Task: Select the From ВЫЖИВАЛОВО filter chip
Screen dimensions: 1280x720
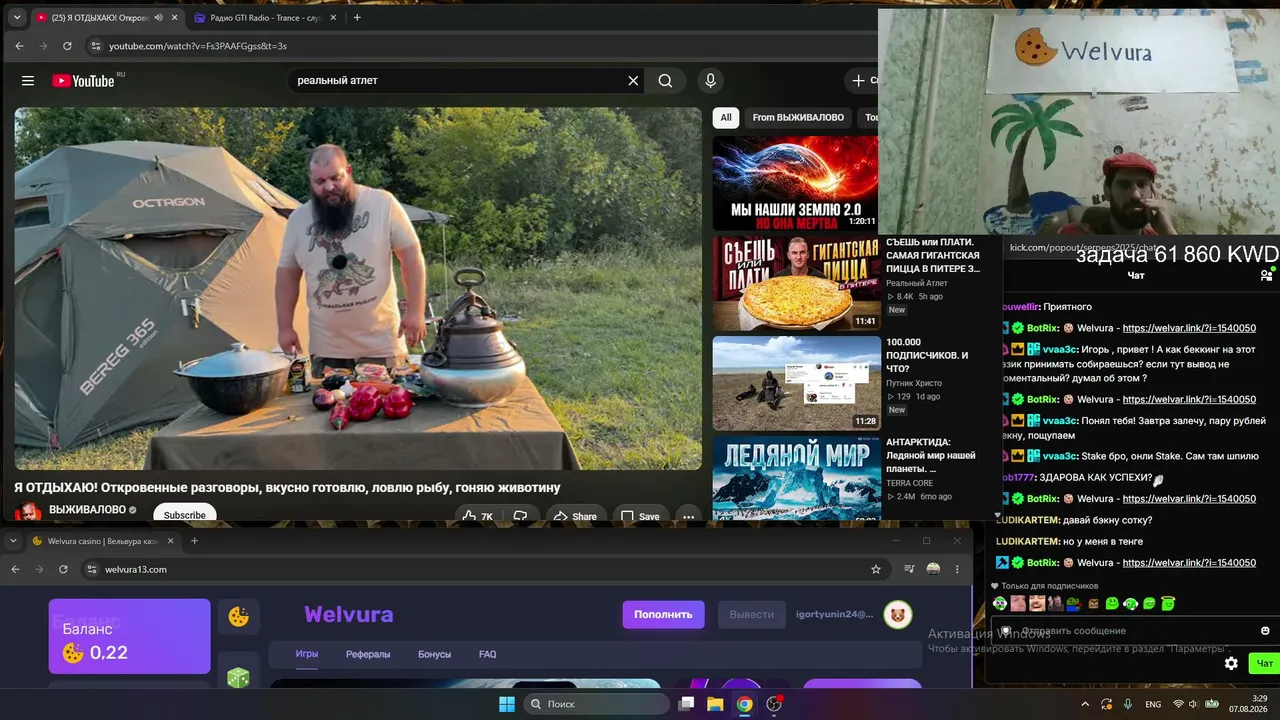Action: (x=798, y=118)
